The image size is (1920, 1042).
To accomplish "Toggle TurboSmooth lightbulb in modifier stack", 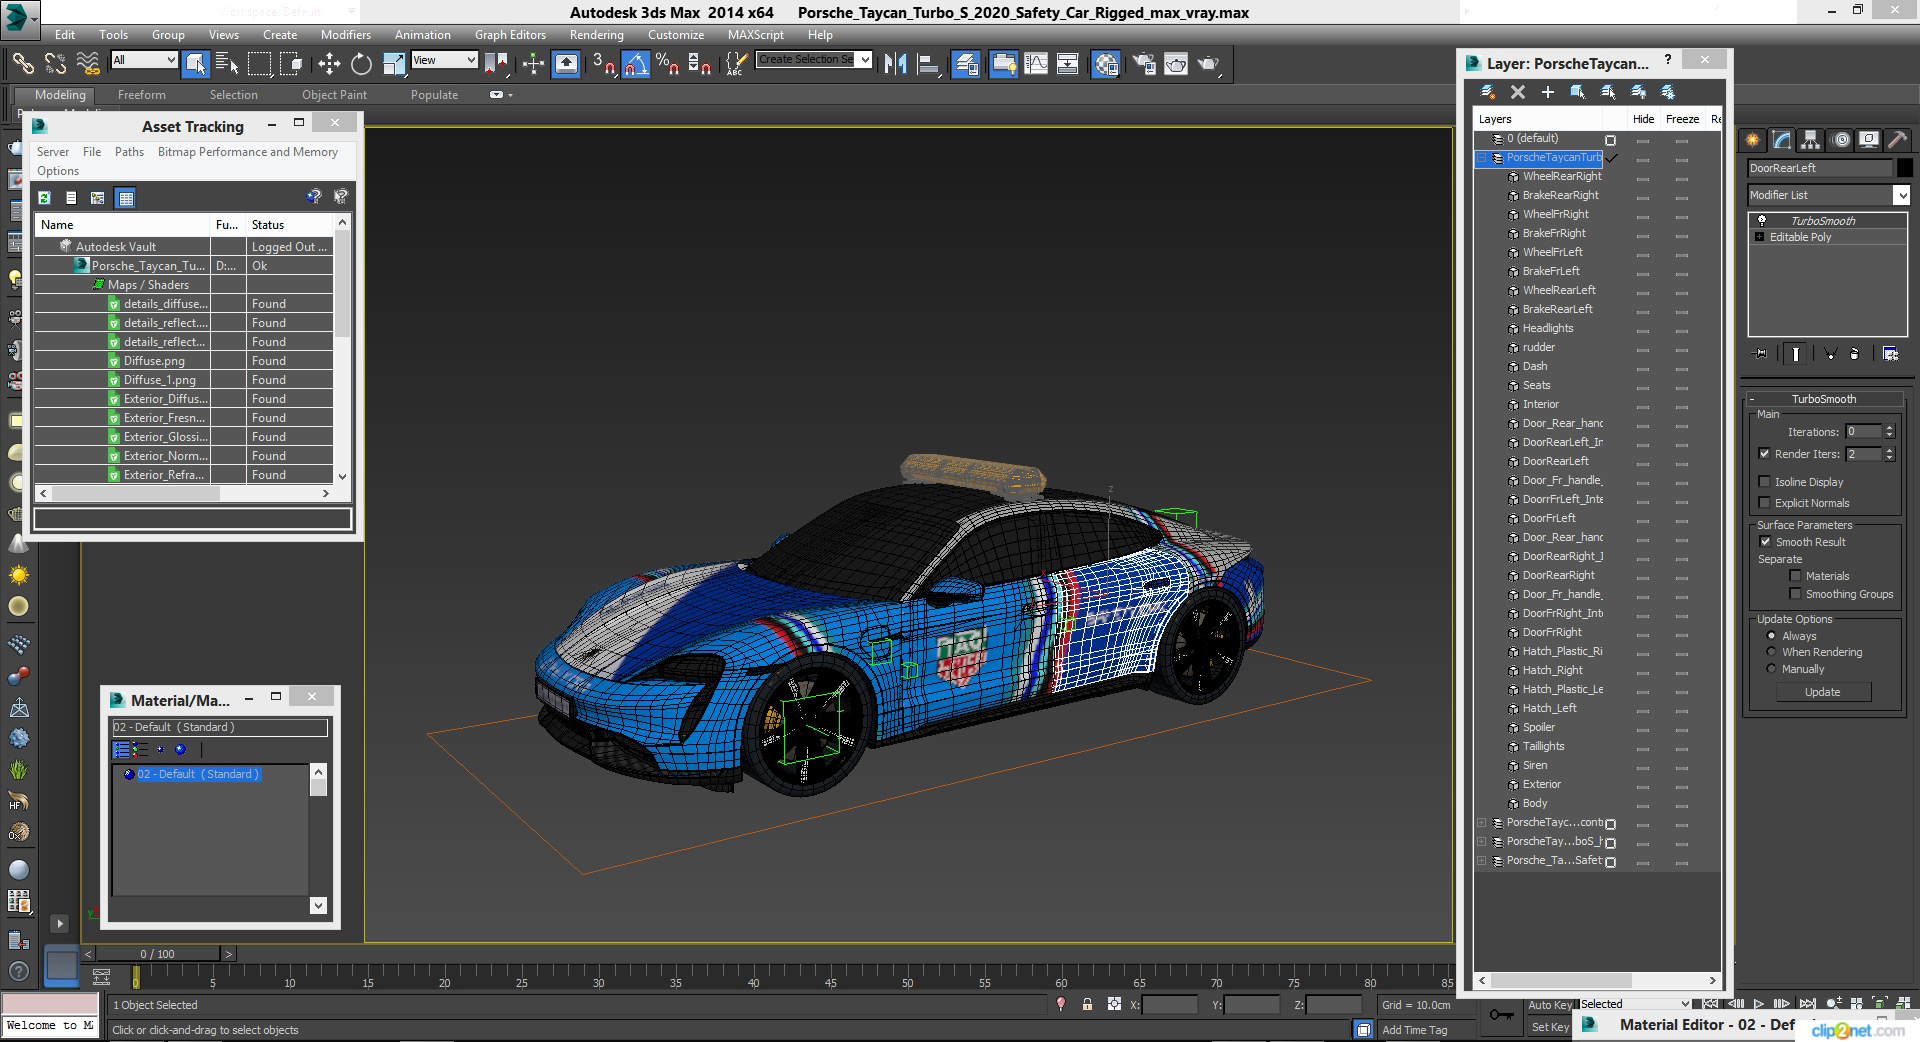I will point(1762,221).
